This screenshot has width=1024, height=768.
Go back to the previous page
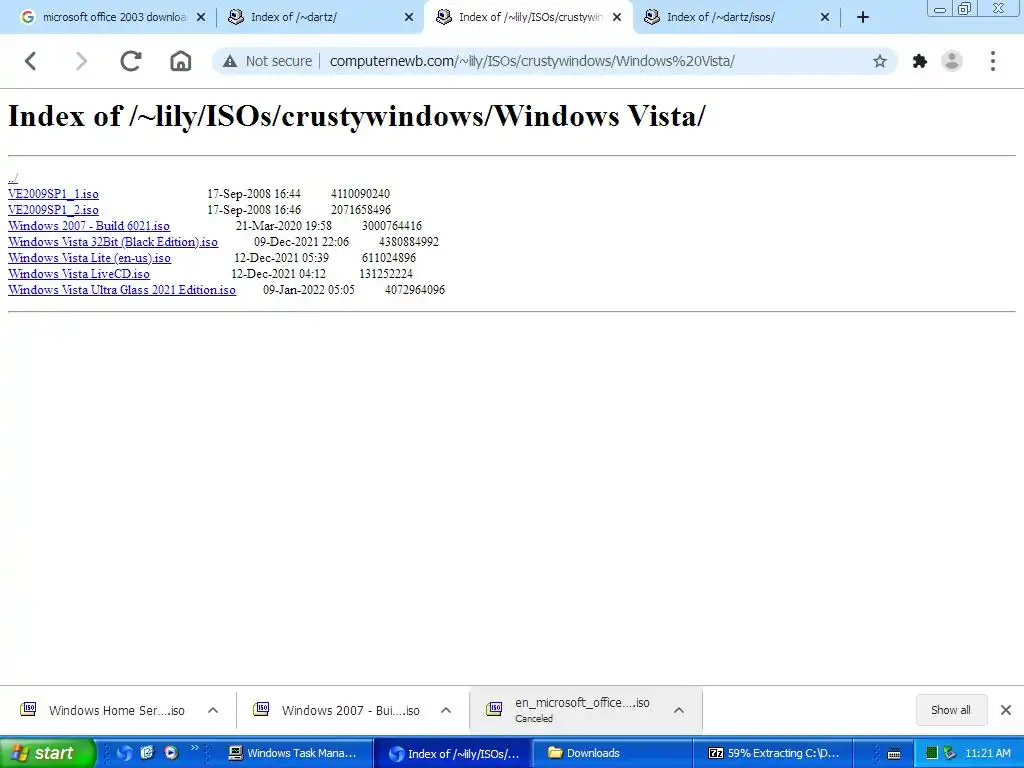[x=30, y=61]
